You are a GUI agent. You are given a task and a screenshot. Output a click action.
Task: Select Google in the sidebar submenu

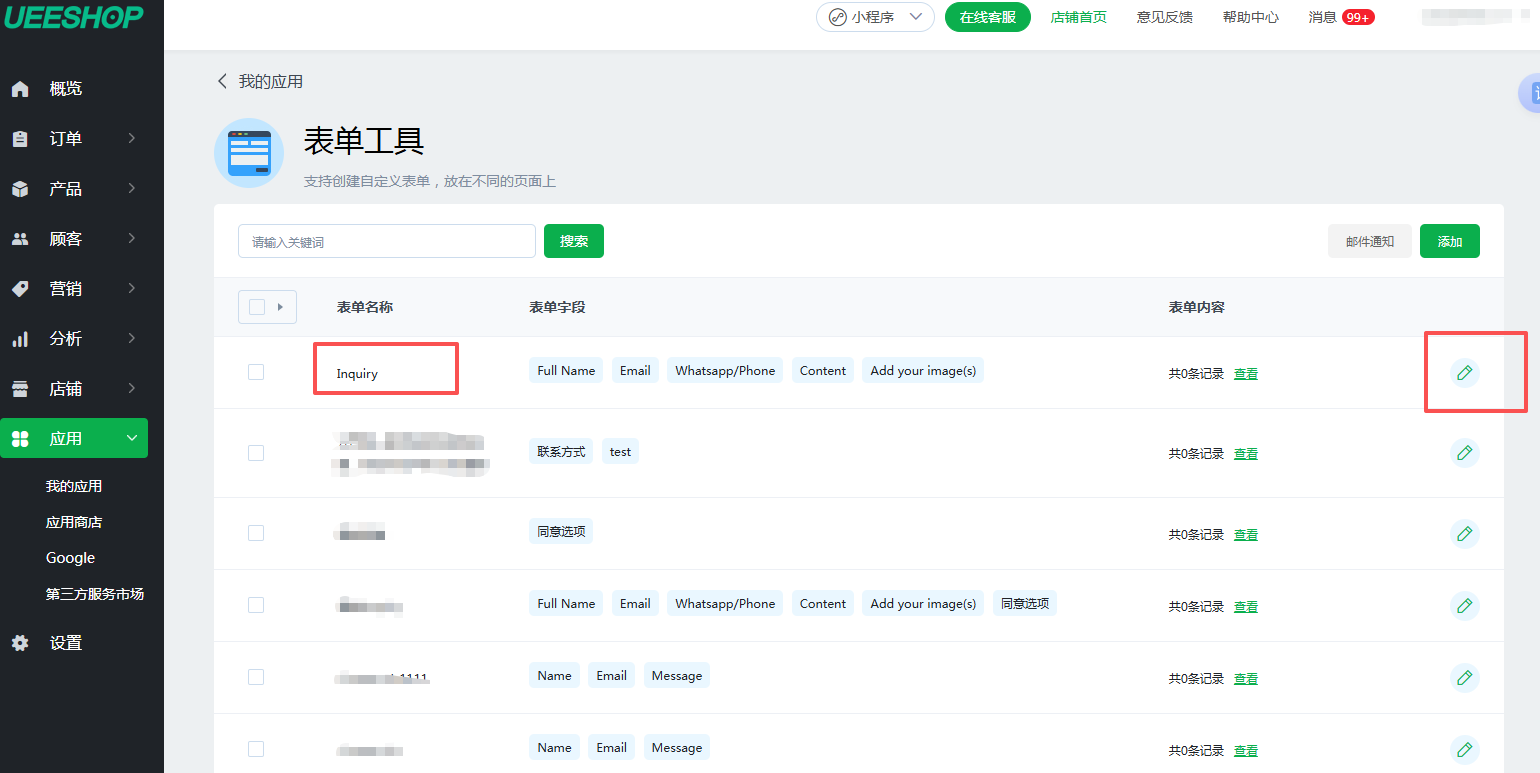point(70,558)
